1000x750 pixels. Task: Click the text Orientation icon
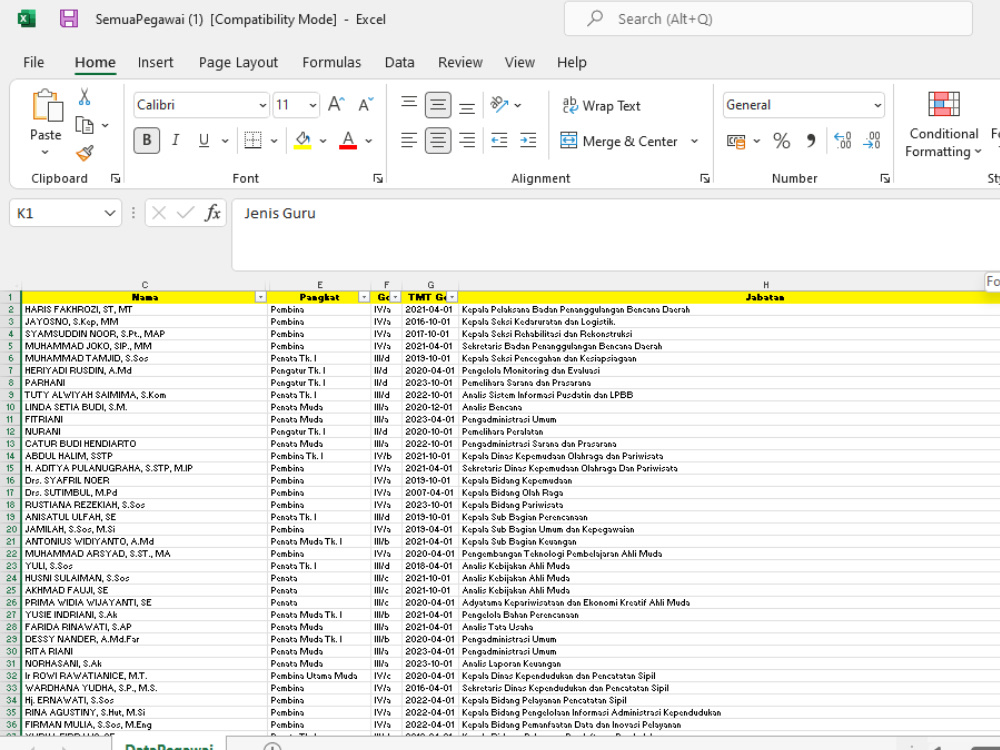pyautogui.click(x=499, y=105)
